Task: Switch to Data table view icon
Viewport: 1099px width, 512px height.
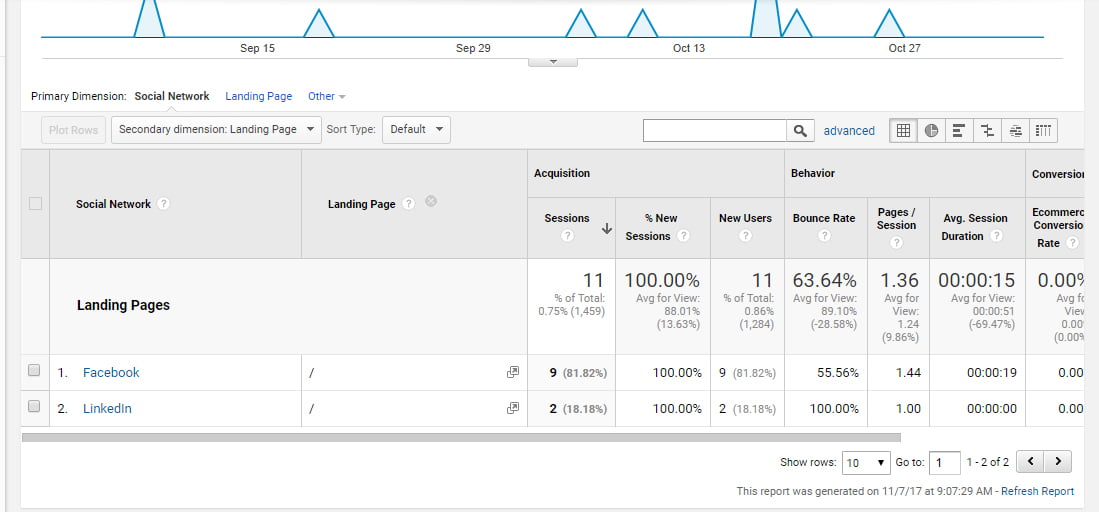Action: point(903,130)
